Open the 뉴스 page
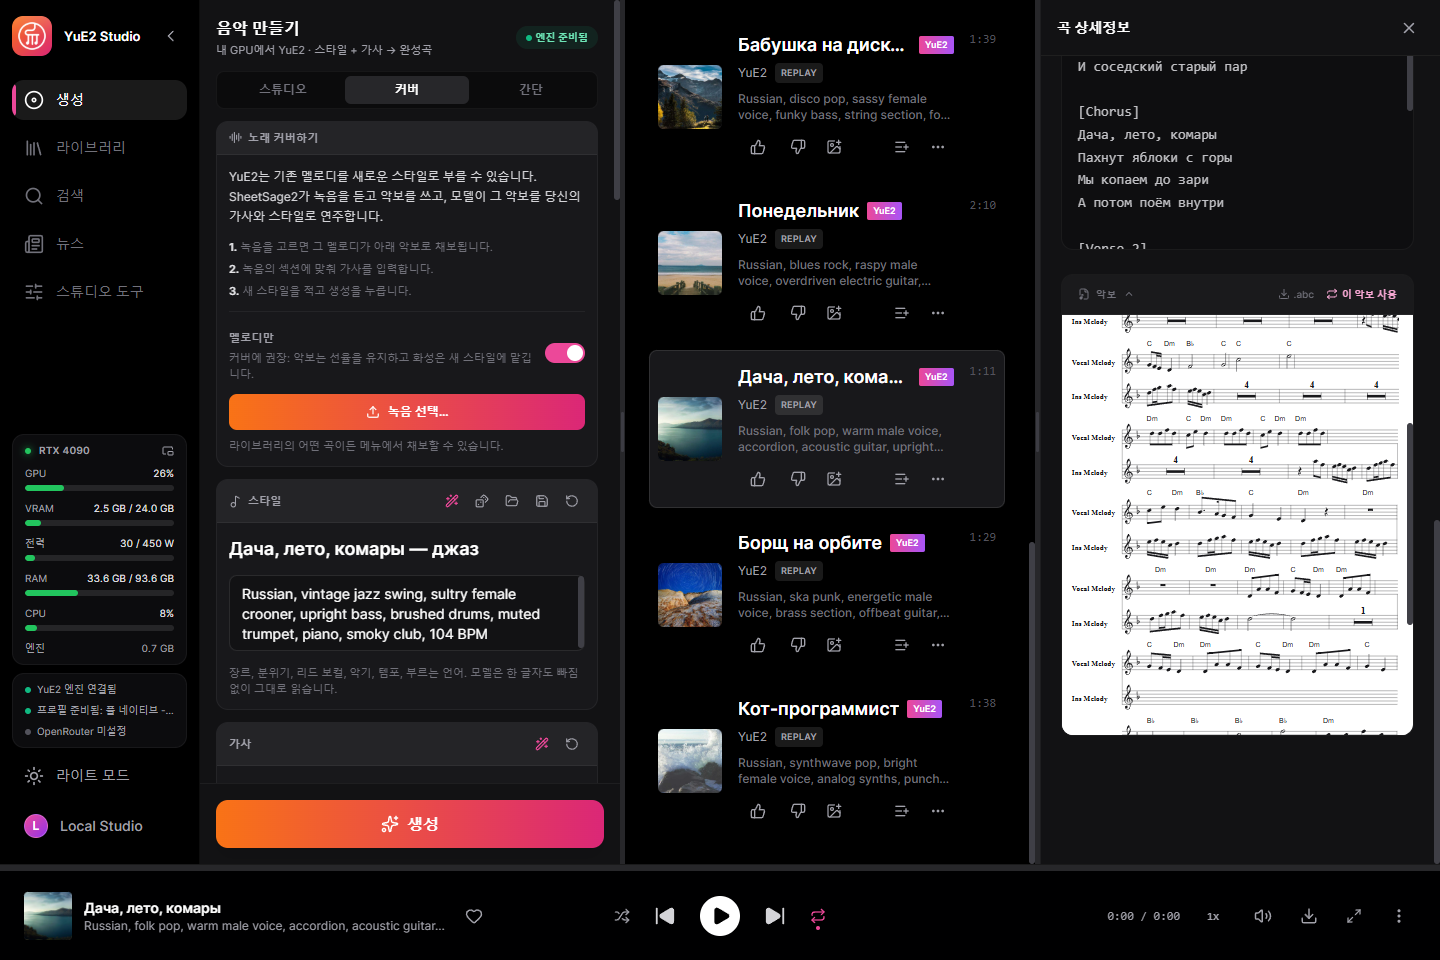1440x960 pixels. click(99, 244)
